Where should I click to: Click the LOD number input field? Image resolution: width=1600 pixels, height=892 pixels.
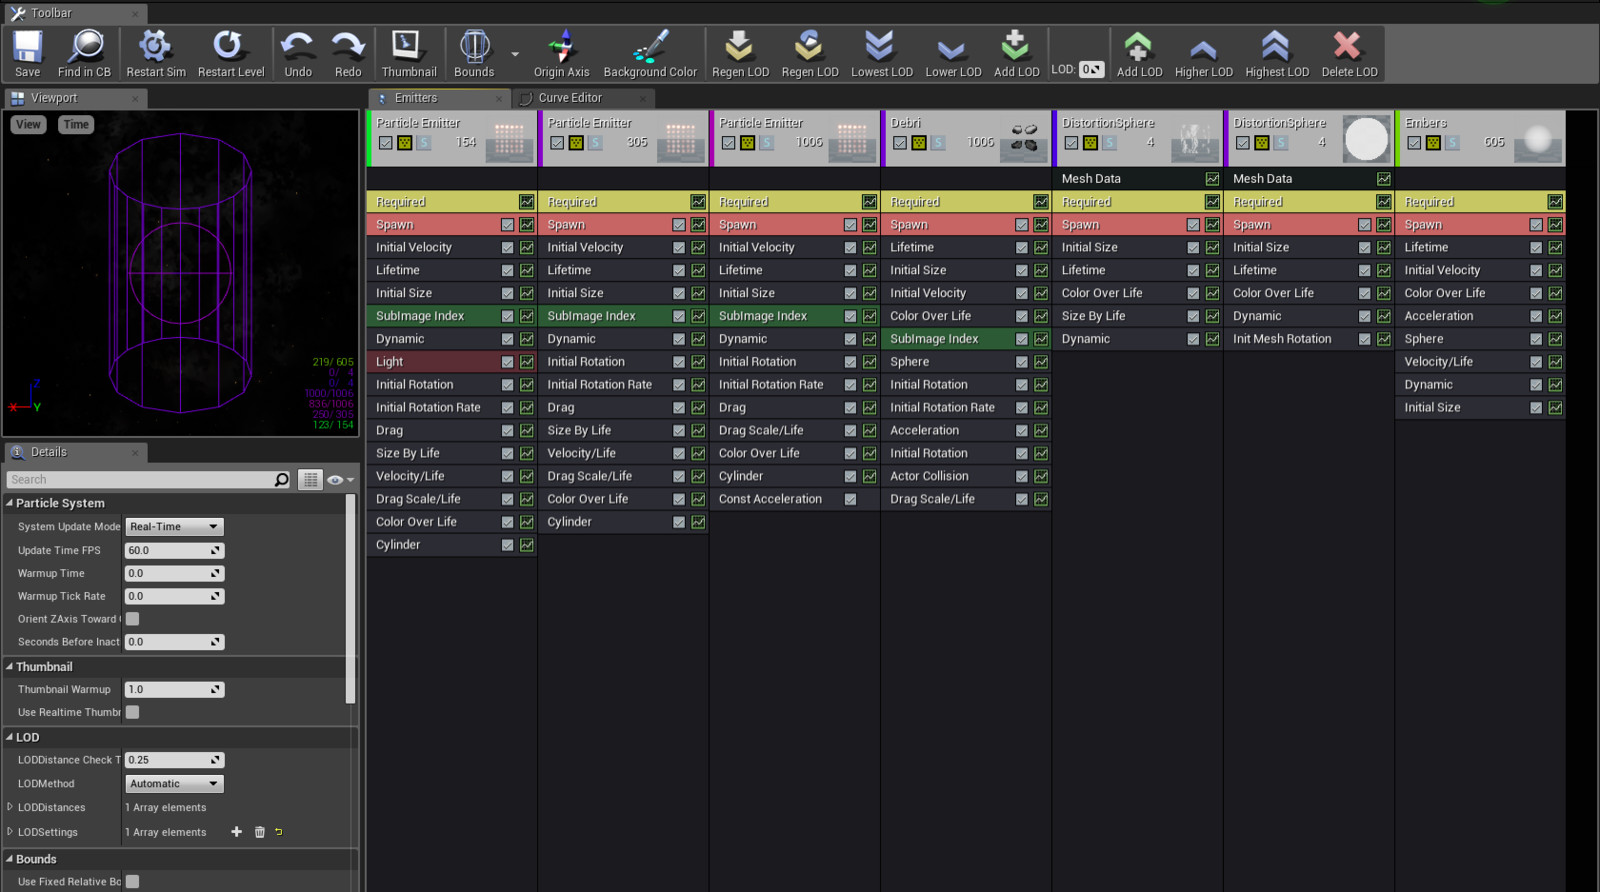(x=1091, y=69)
